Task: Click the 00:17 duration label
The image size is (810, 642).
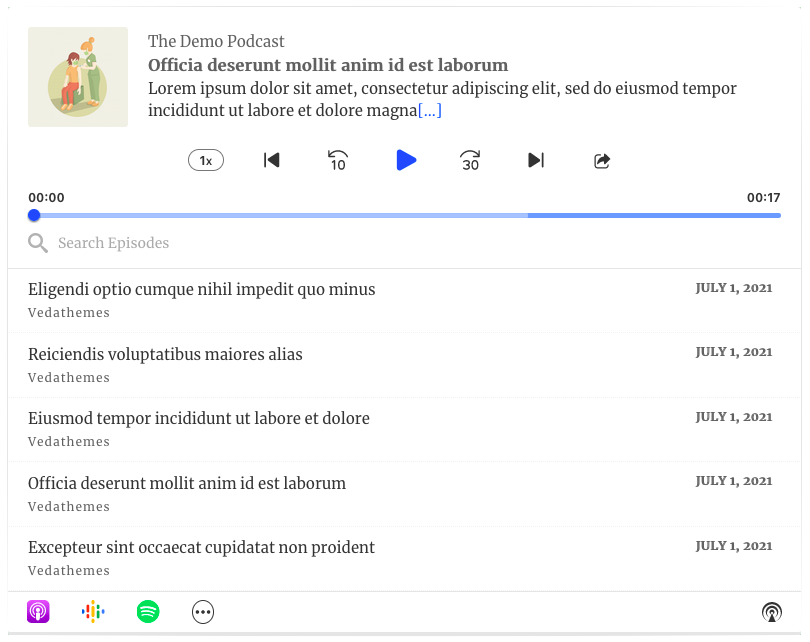Action: tap(764, 198)
